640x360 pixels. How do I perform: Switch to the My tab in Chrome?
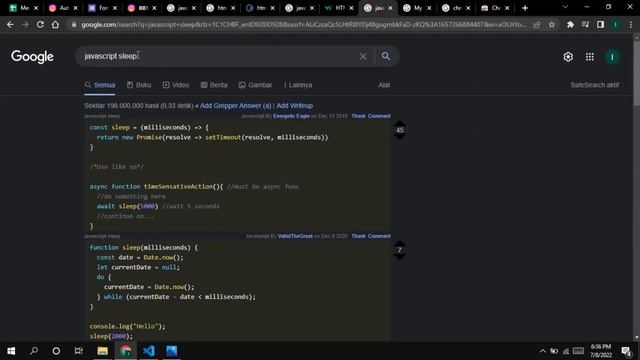[417, 8]
